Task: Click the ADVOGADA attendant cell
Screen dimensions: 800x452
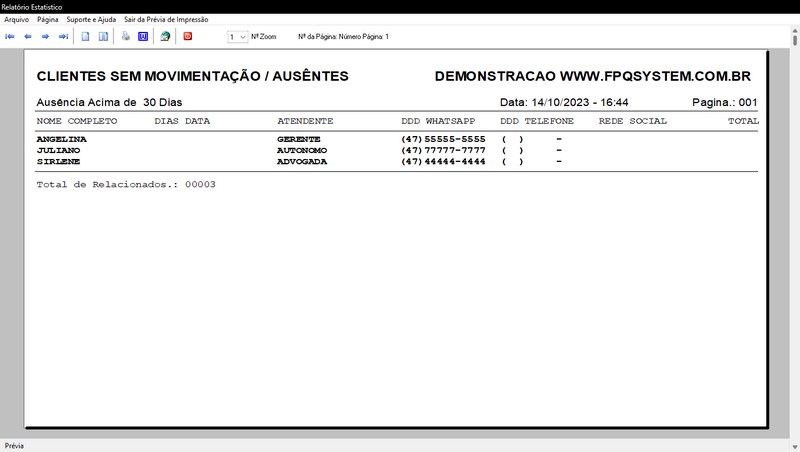Action: coord(302,162)
